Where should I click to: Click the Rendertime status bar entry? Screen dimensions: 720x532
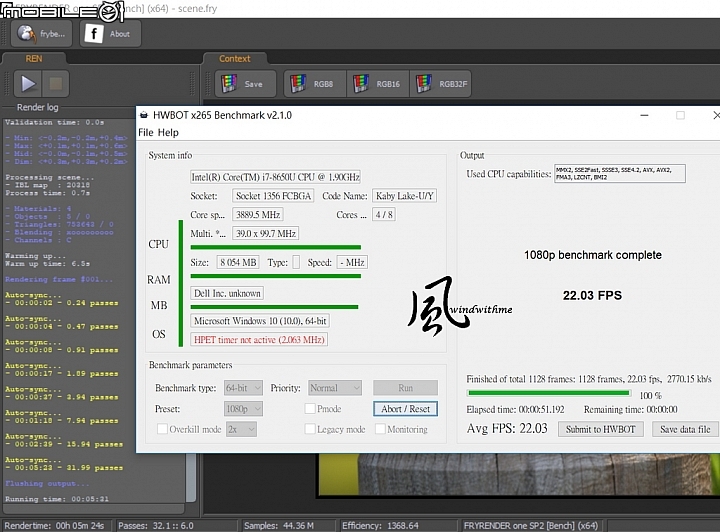point(54,526)
